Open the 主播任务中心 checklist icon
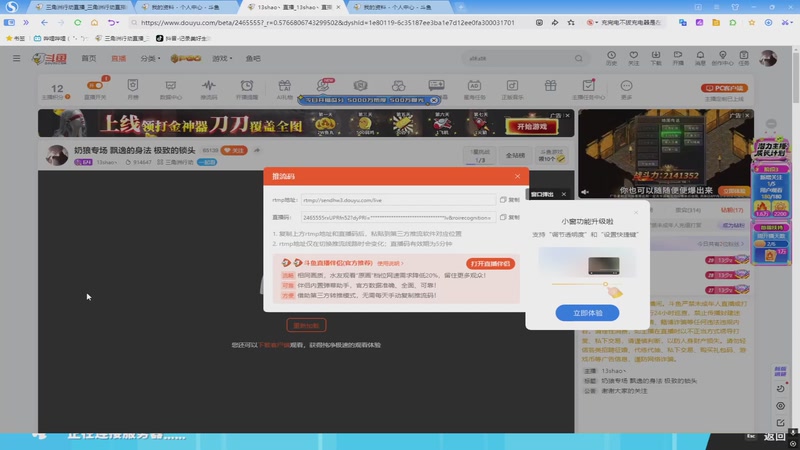800x450 pixels. [x=588, y=89]
